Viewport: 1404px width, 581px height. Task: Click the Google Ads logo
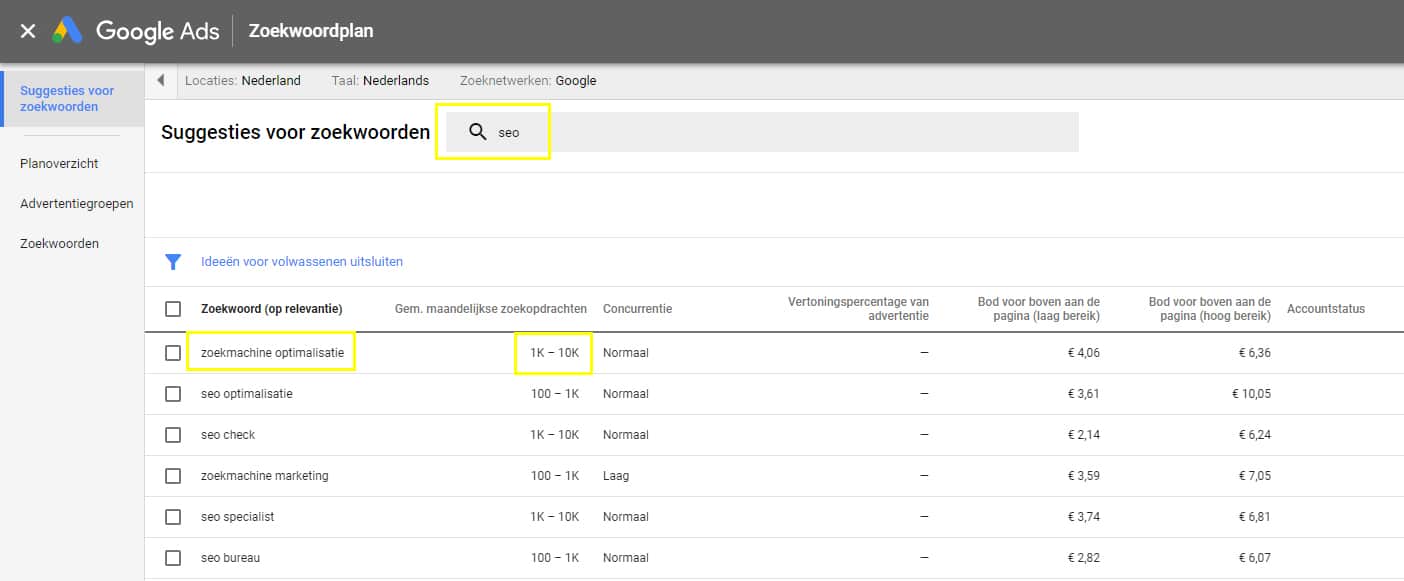point(136,31)
